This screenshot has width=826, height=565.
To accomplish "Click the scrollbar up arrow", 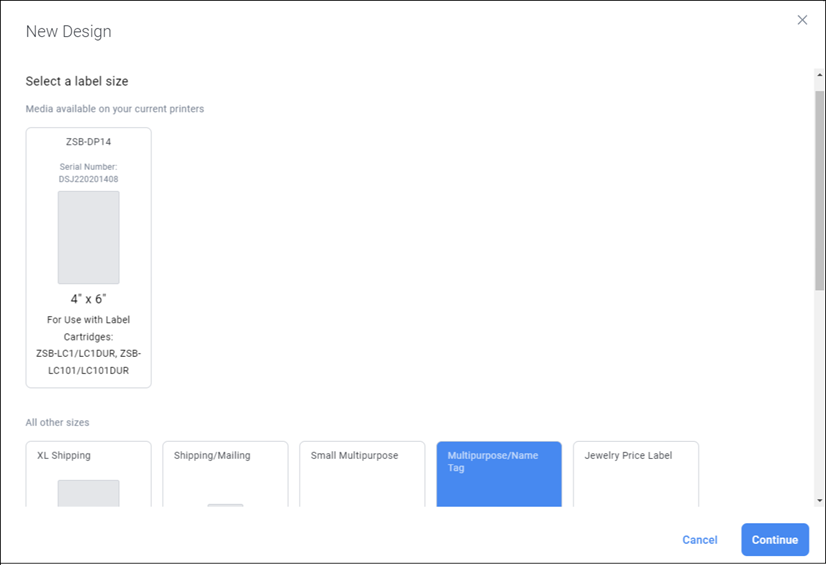I will (x=819, y=75).
